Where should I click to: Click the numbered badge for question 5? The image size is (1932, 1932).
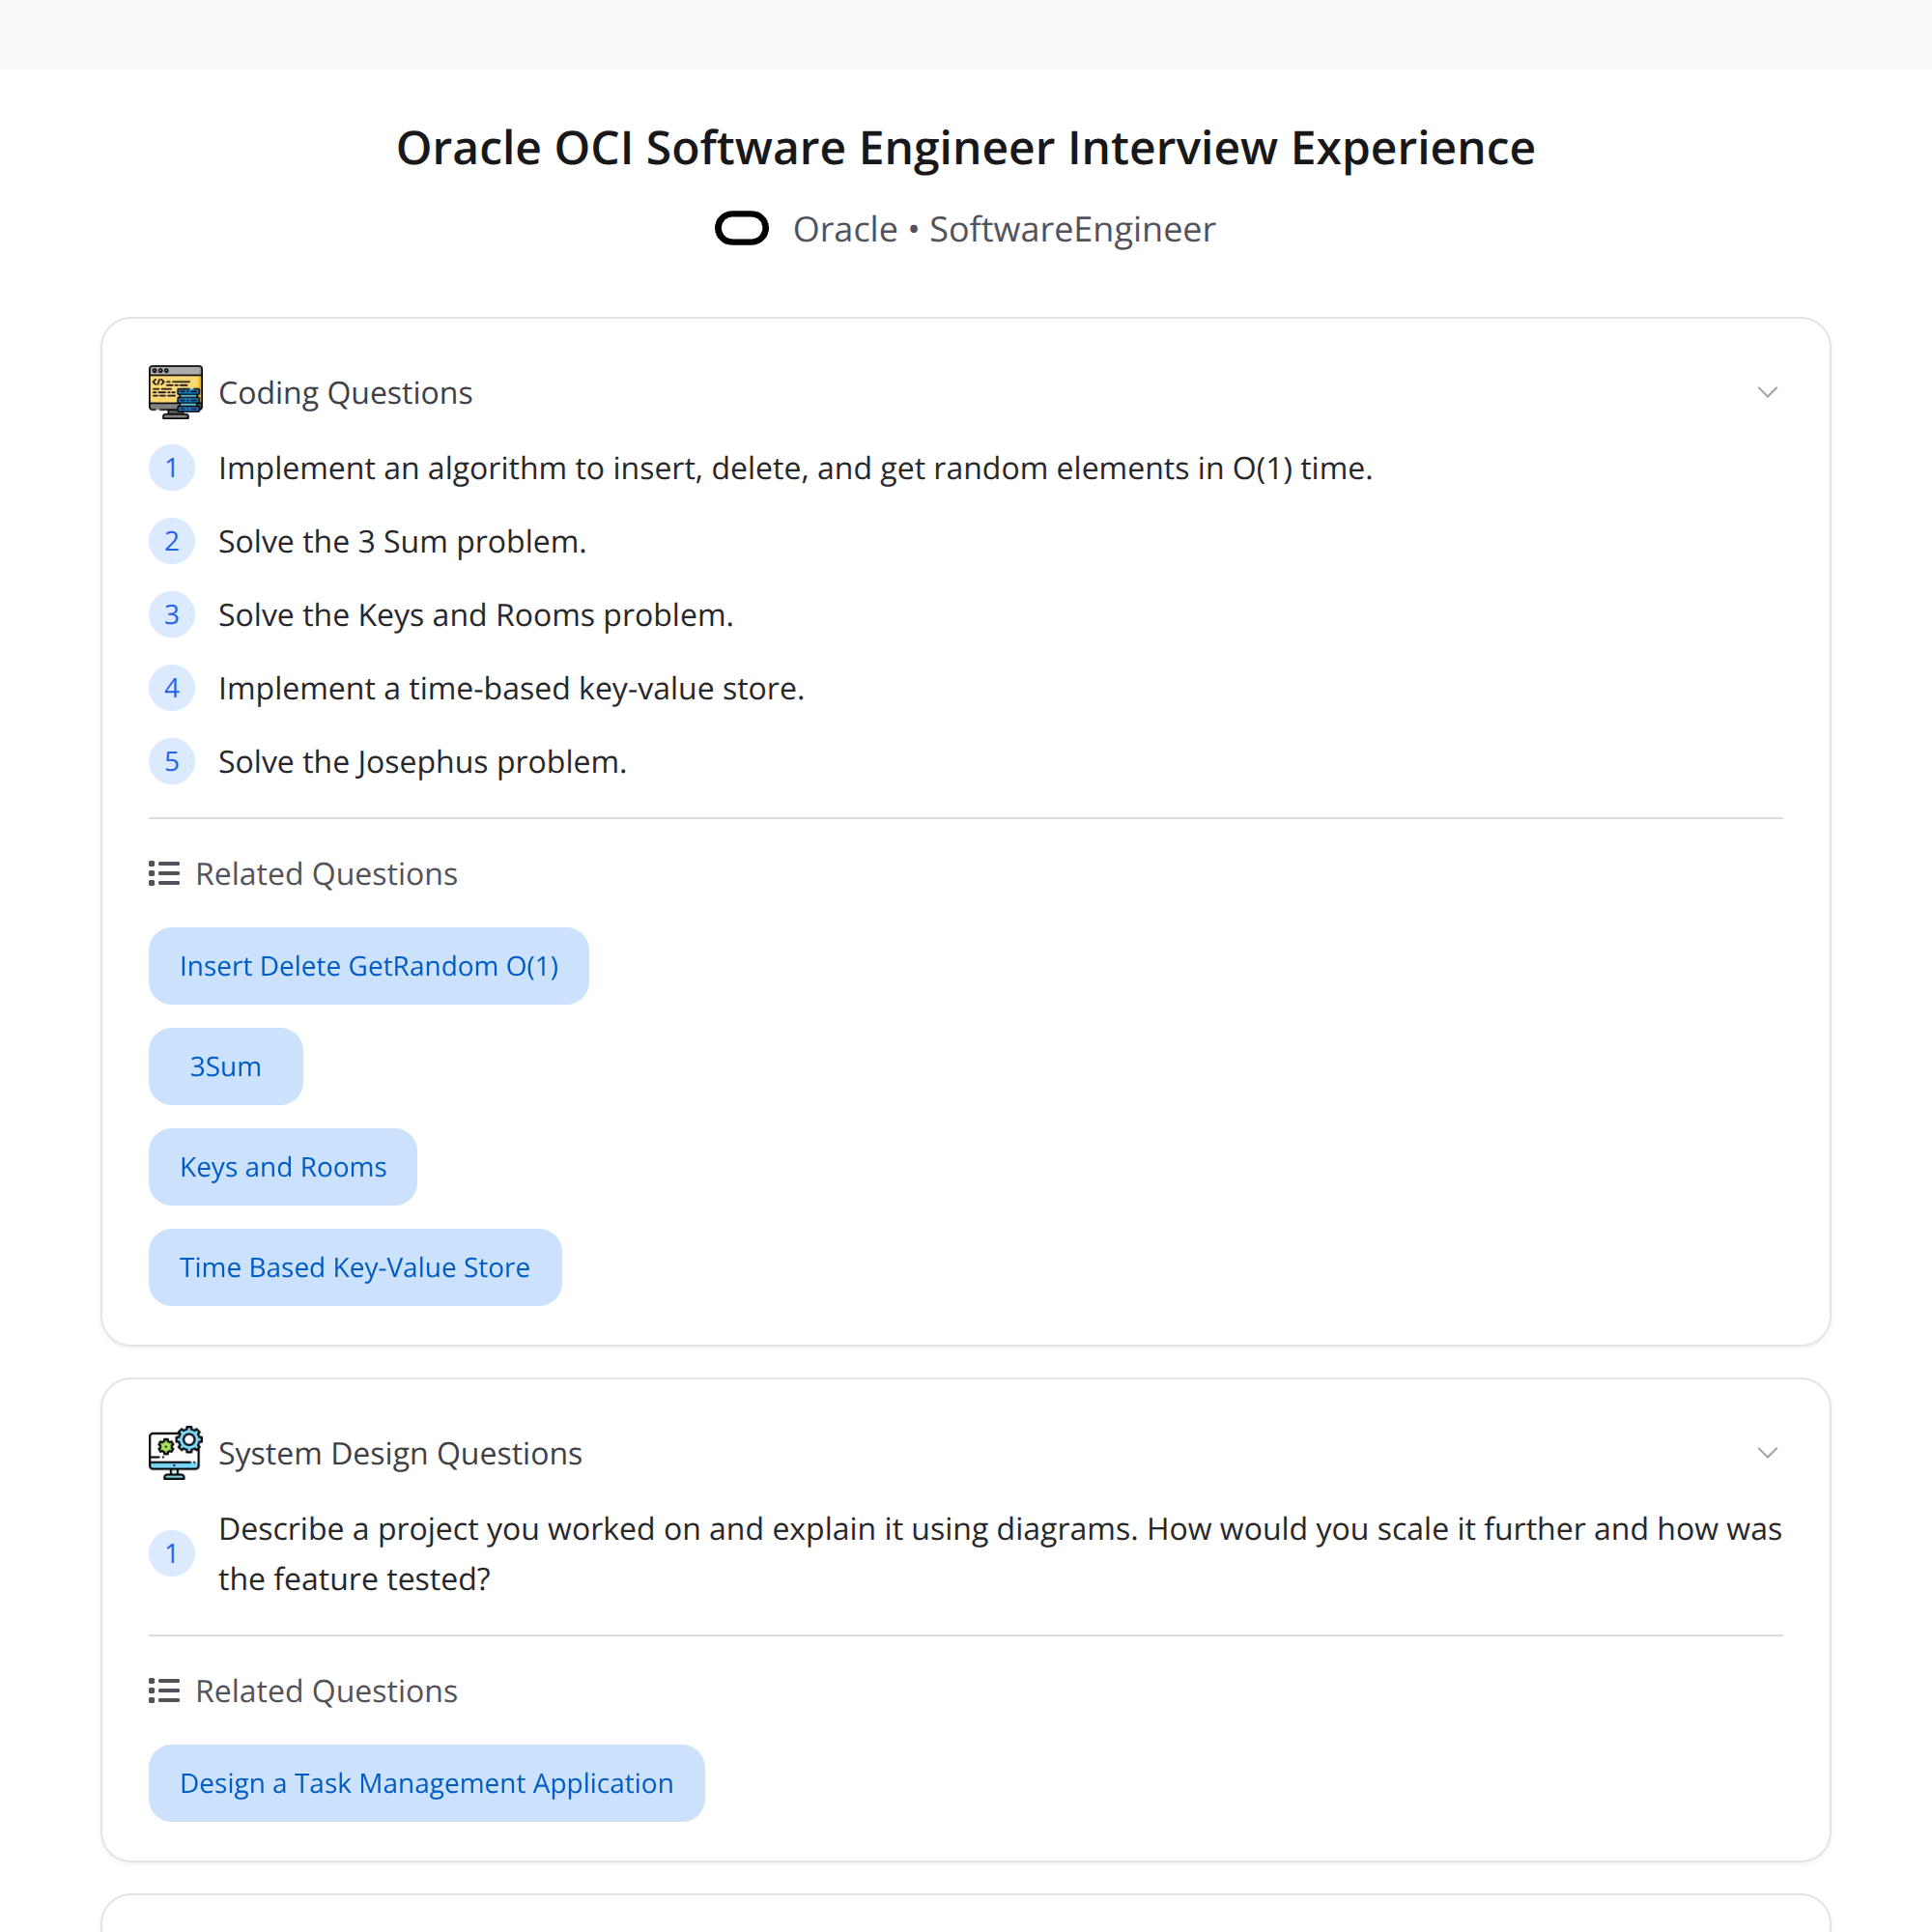[x=172, y=760]
